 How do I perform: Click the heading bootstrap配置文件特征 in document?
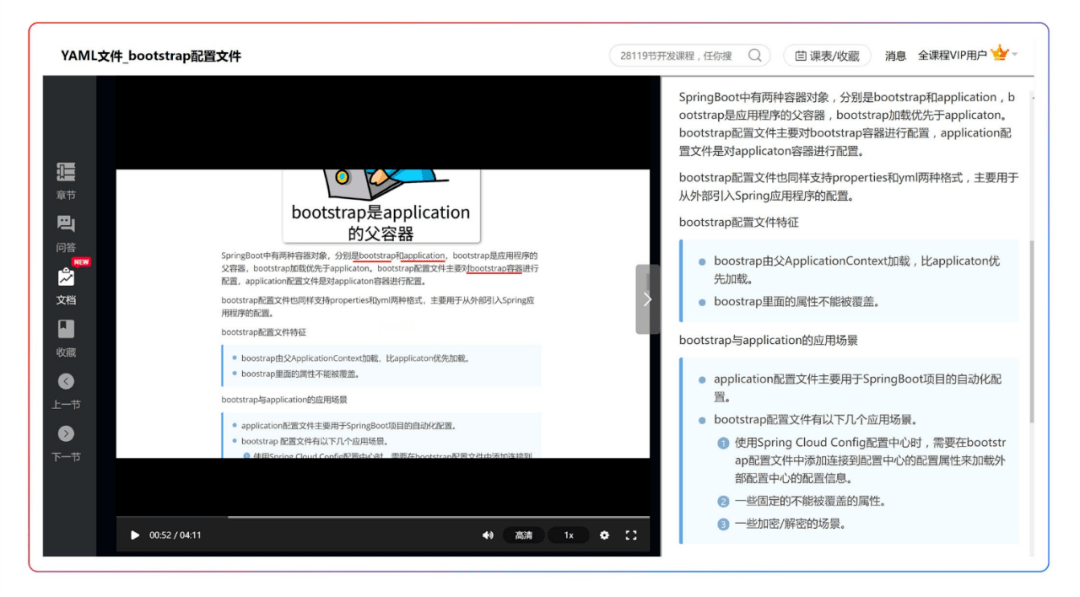(x=738, y=222)
